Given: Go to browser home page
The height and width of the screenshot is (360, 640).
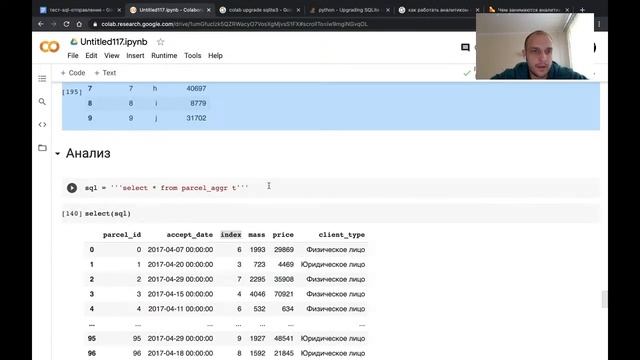Looking at the screenshot, I should (79, 24).
